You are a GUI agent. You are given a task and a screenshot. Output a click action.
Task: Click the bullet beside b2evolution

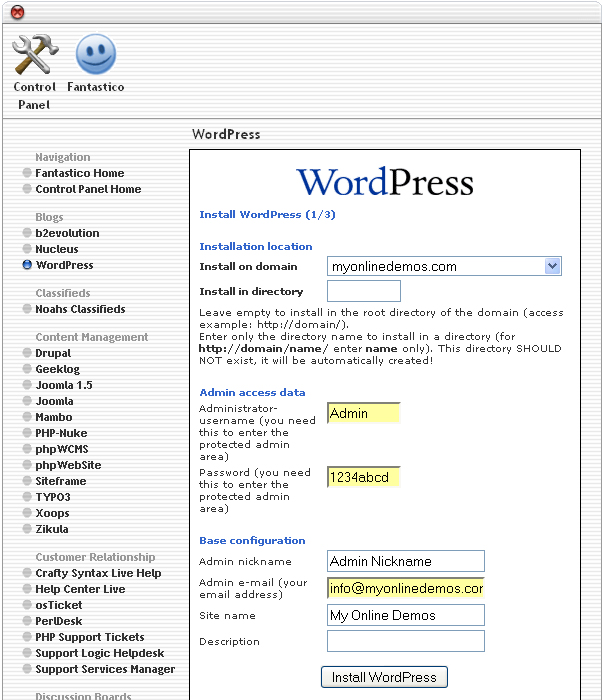pos(27,233)
